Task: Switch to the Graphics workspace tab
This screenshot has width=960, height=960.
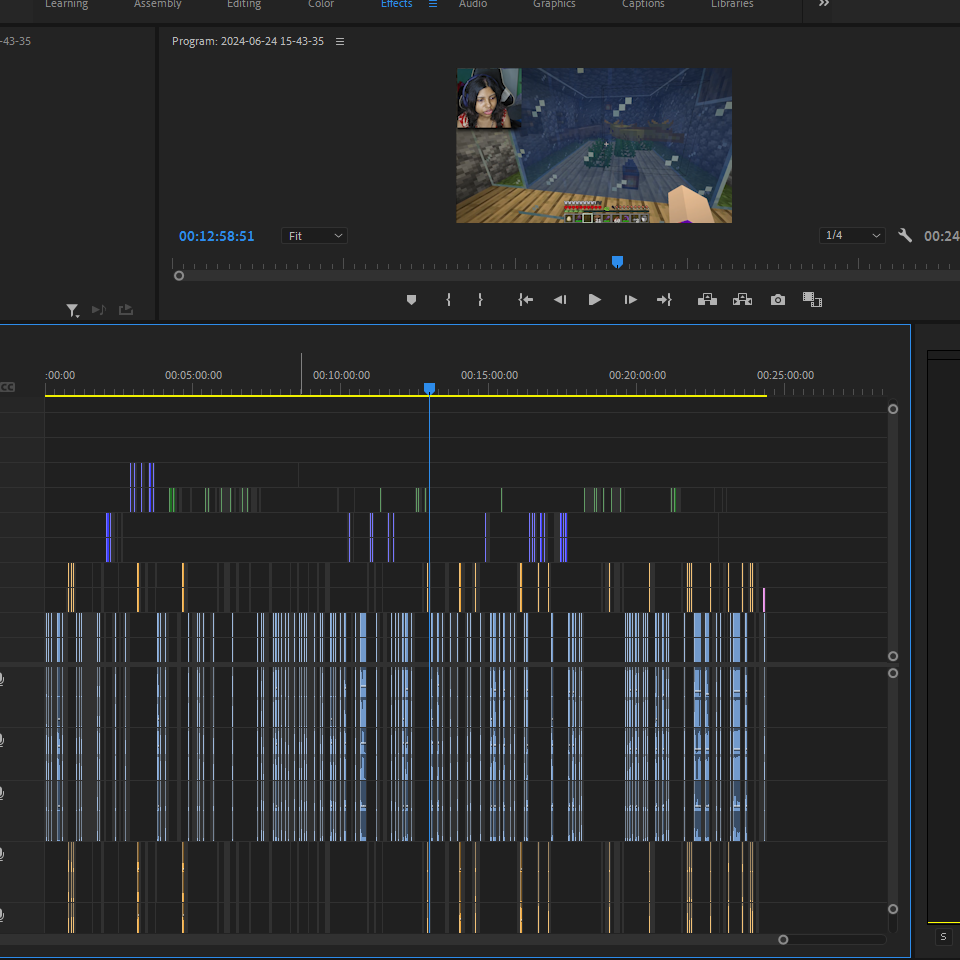Action: 554,4
